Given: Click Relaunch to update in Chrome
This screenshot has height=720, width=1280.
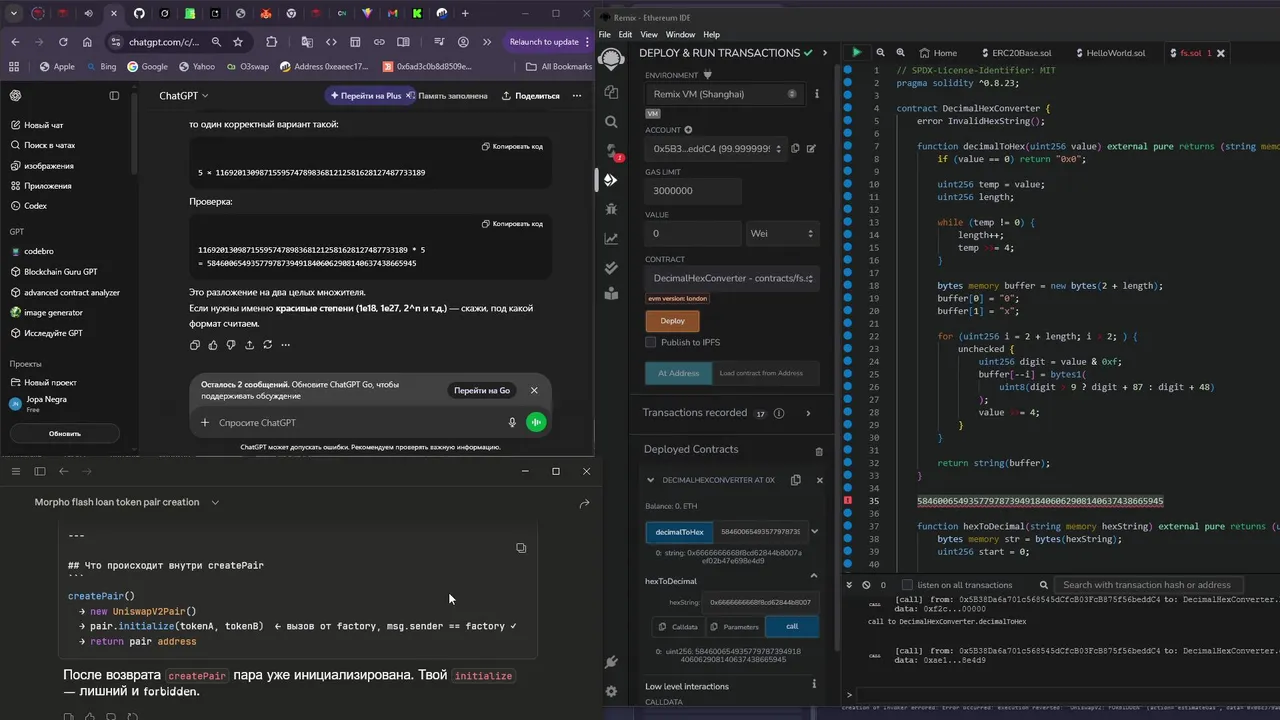Looking at the screenshot, I should 545,42.
